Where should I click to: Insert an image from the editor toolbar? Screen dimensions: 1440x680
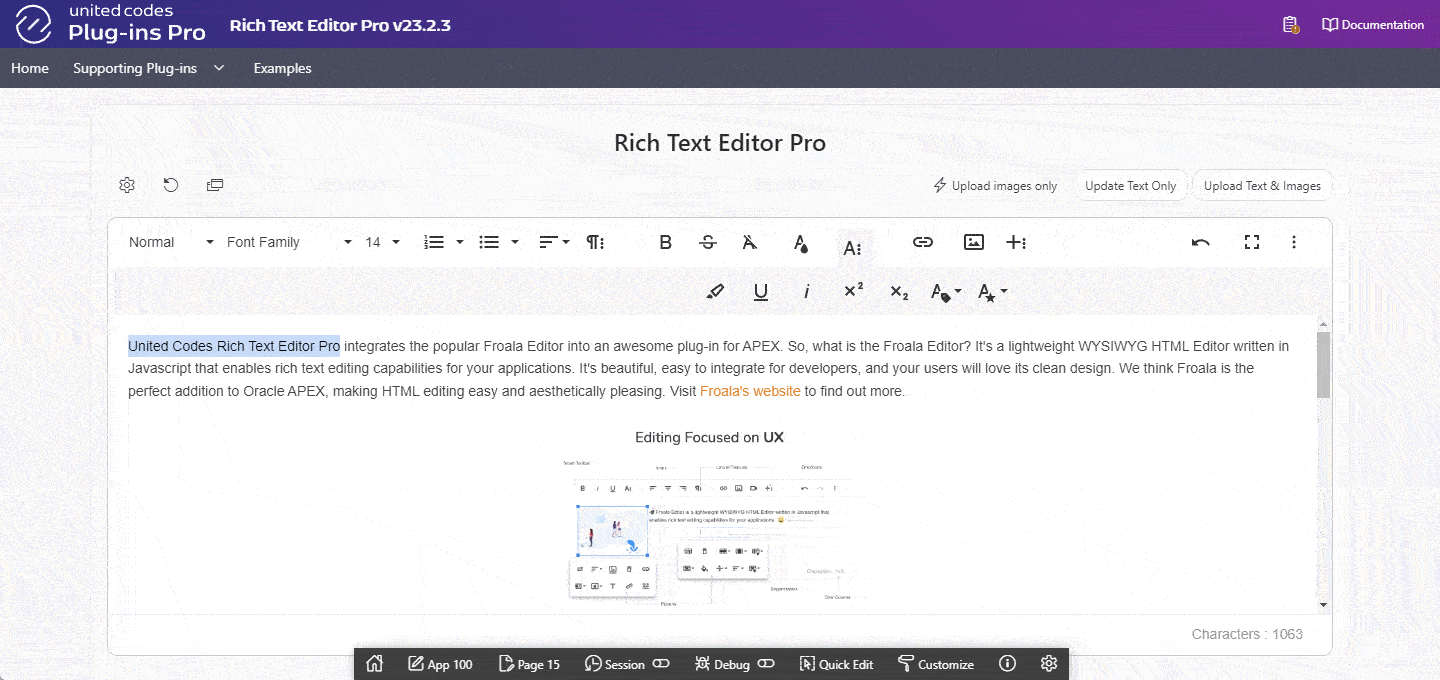click(x=973, y=242)
